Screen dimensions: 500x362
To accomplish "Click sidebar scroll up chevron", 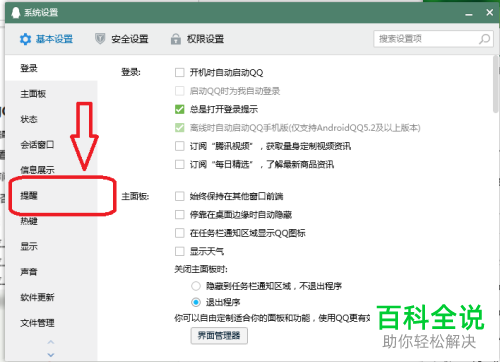I will click(x=51, y=342).
